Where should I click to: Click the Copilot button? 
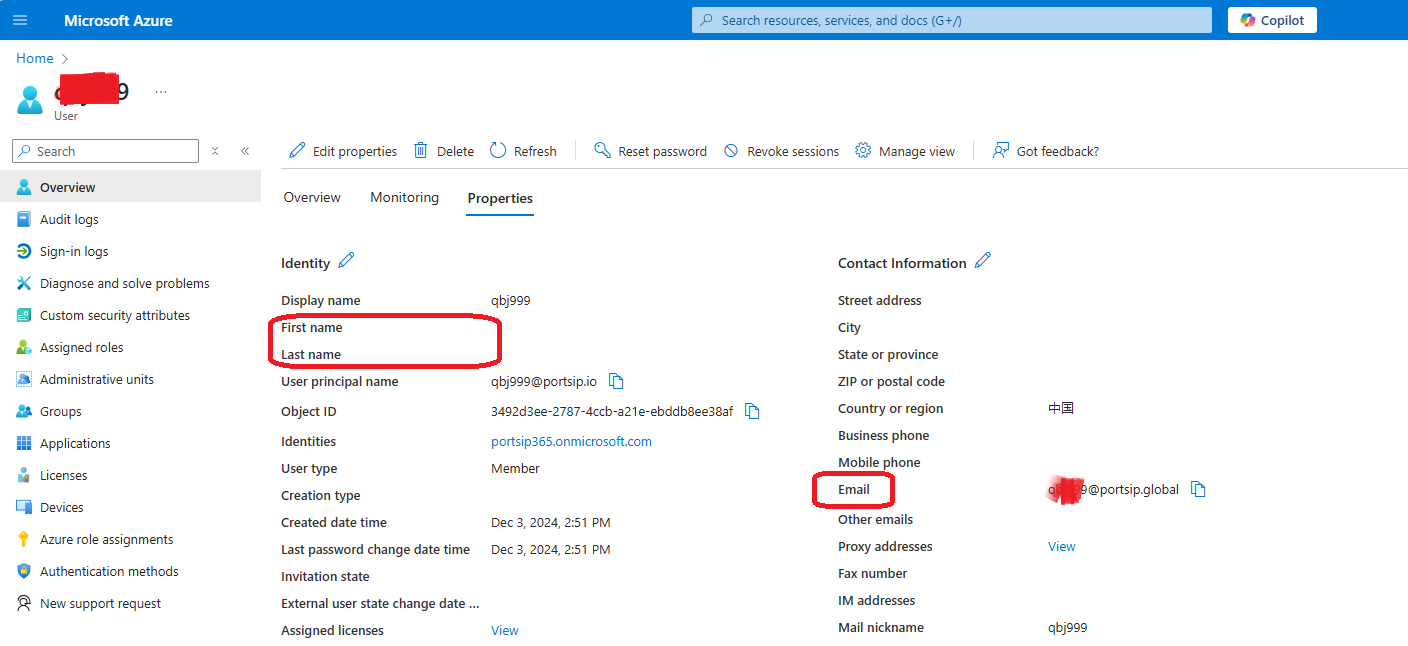pos(1272,20)
